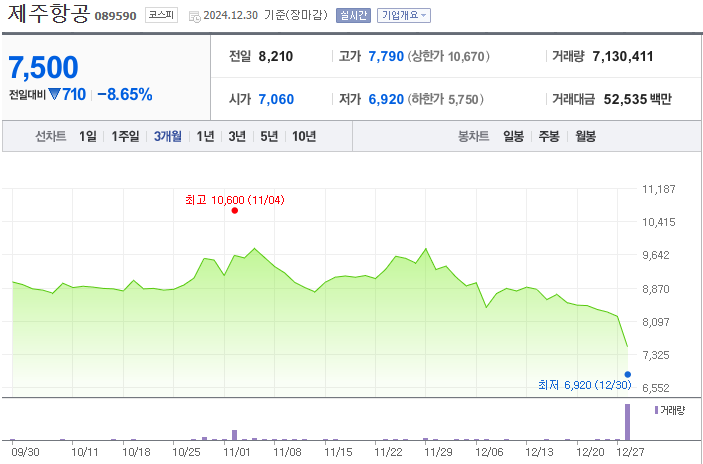Click the 최저 6,920 (12/30) label
703x464 pixels.
585,385
